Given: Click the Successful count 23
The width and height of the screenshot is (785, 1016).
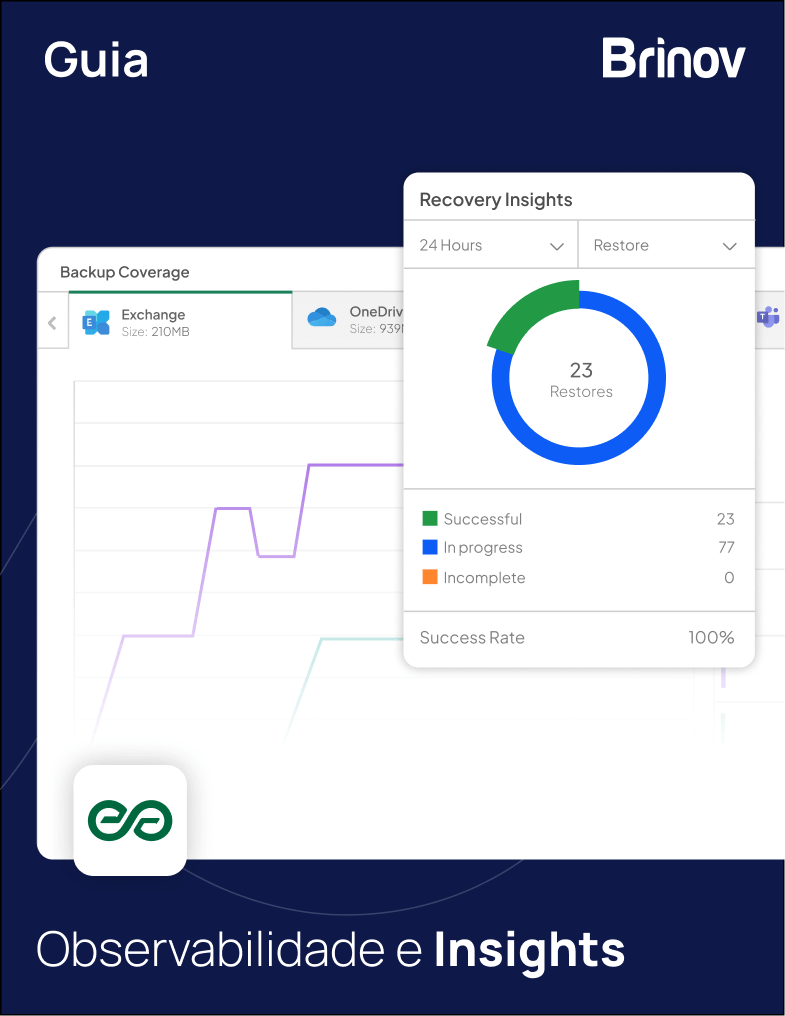Looking at the screenshot, I should pyautogui.click(x=725, y=519).
